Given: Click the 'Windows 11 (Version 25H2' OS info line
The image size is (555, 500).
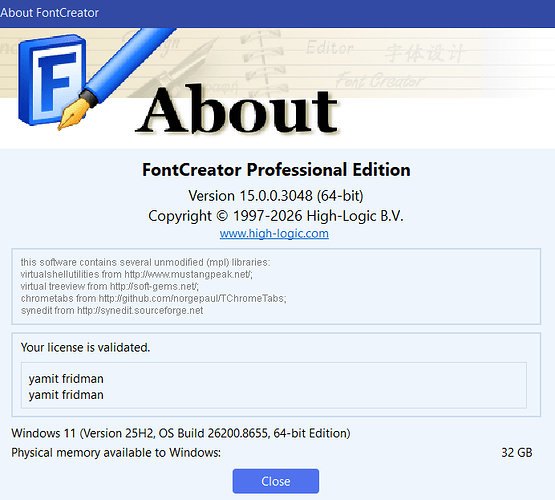Looking at the screenshot, I should (181, 433).
